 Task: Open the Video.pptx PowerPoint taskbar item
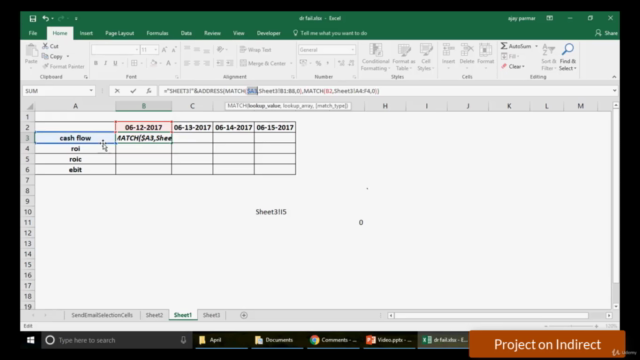click(x=389, y=340)
